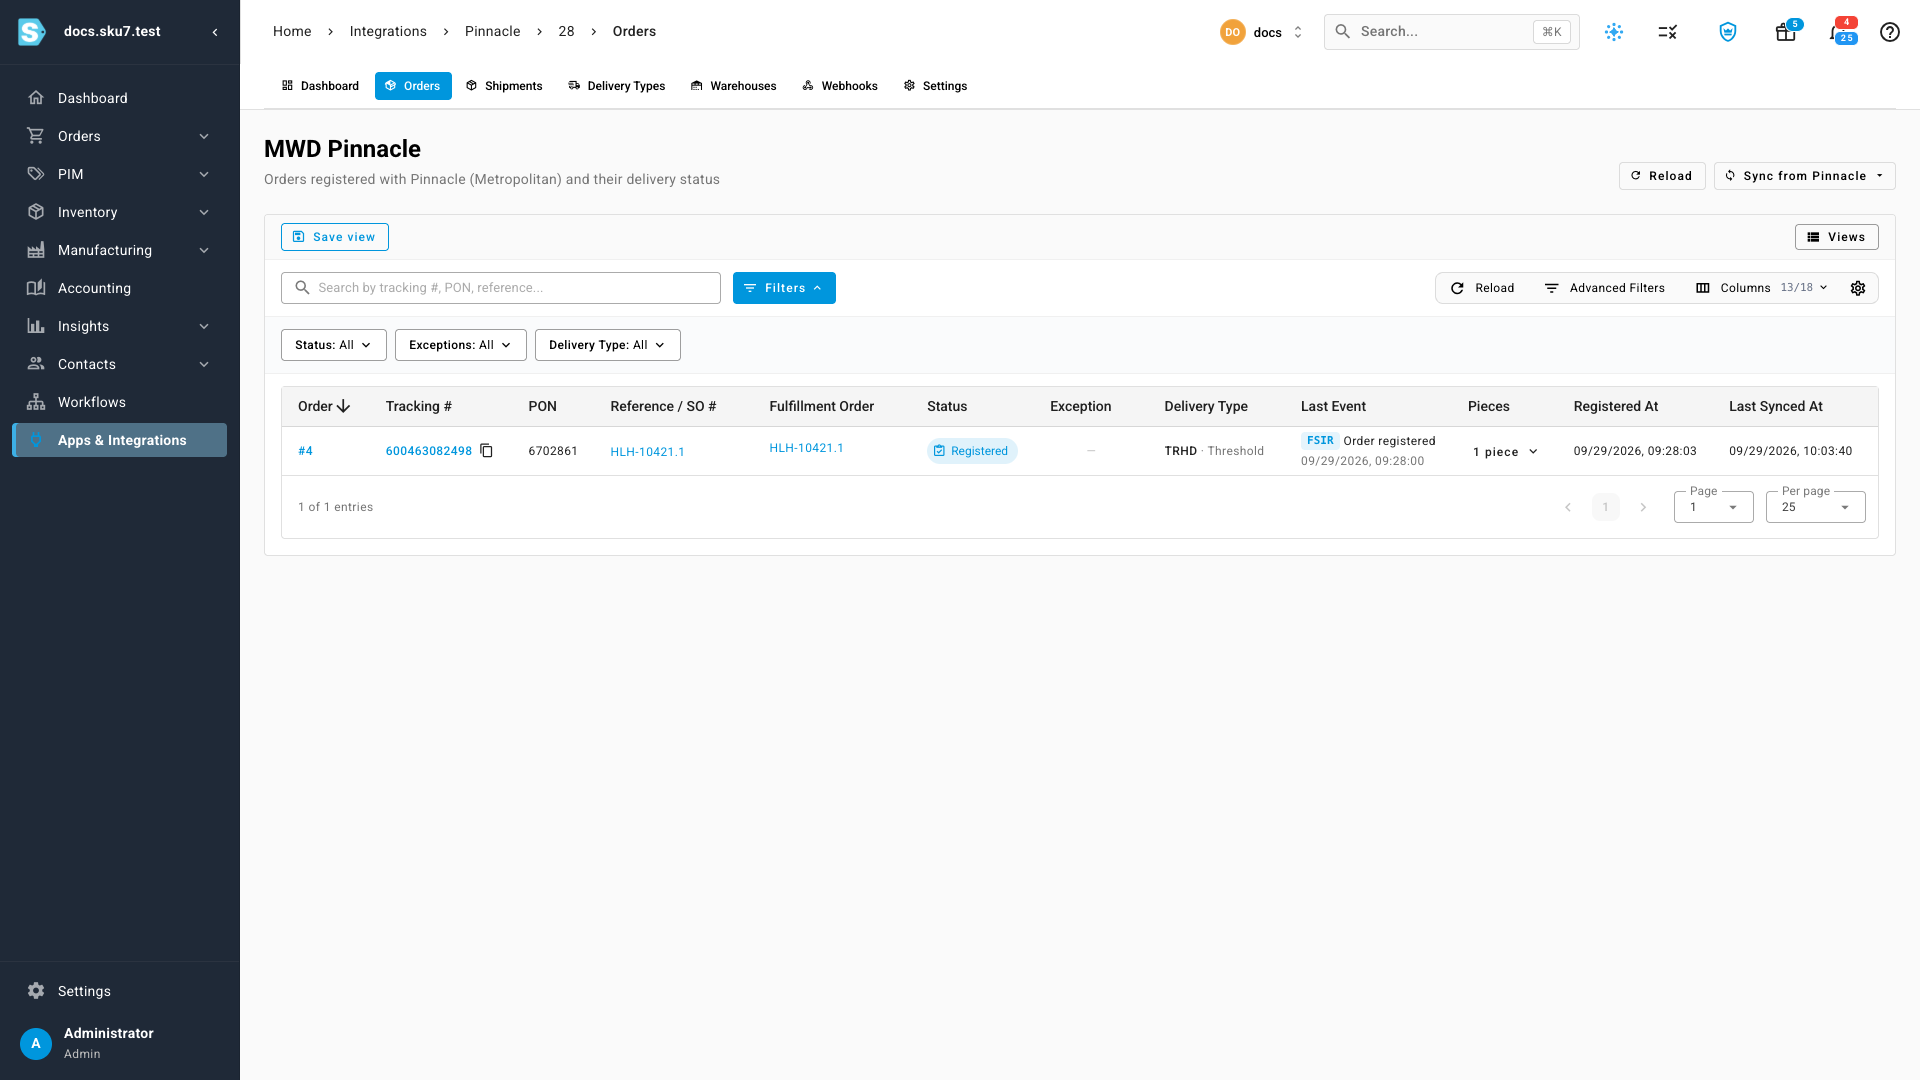Image resolution: width=1920 pixels, height=1080 pixels.
Task: Open table settings gear icon
Action: pyautogui.click(x=1857, y=288)
